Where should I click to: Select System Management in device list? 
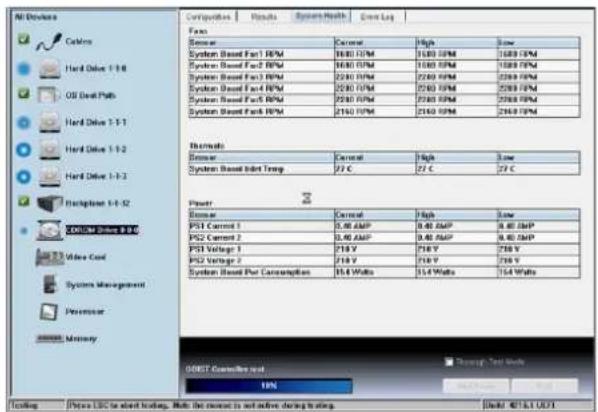coord(105,285)
